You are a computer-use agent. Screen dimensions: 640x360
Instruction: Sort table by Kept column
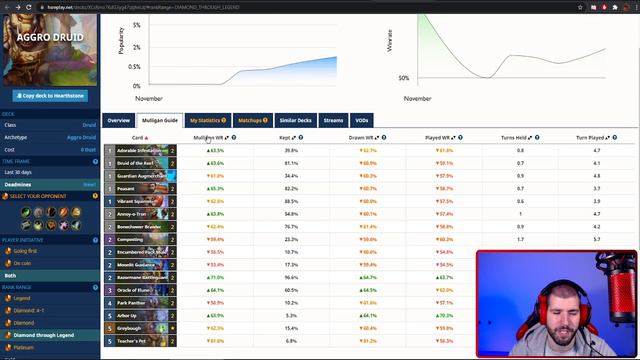tap(287, 138)
